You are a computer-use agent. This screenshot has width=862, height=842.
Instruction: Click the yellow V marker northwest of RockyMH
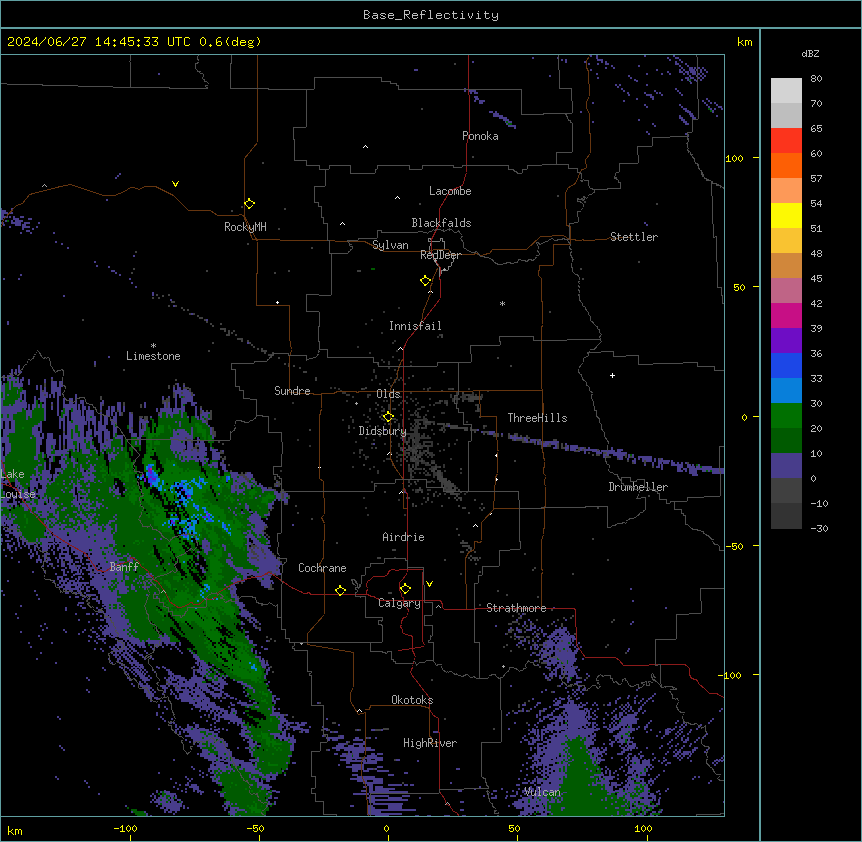pos(175,184)
